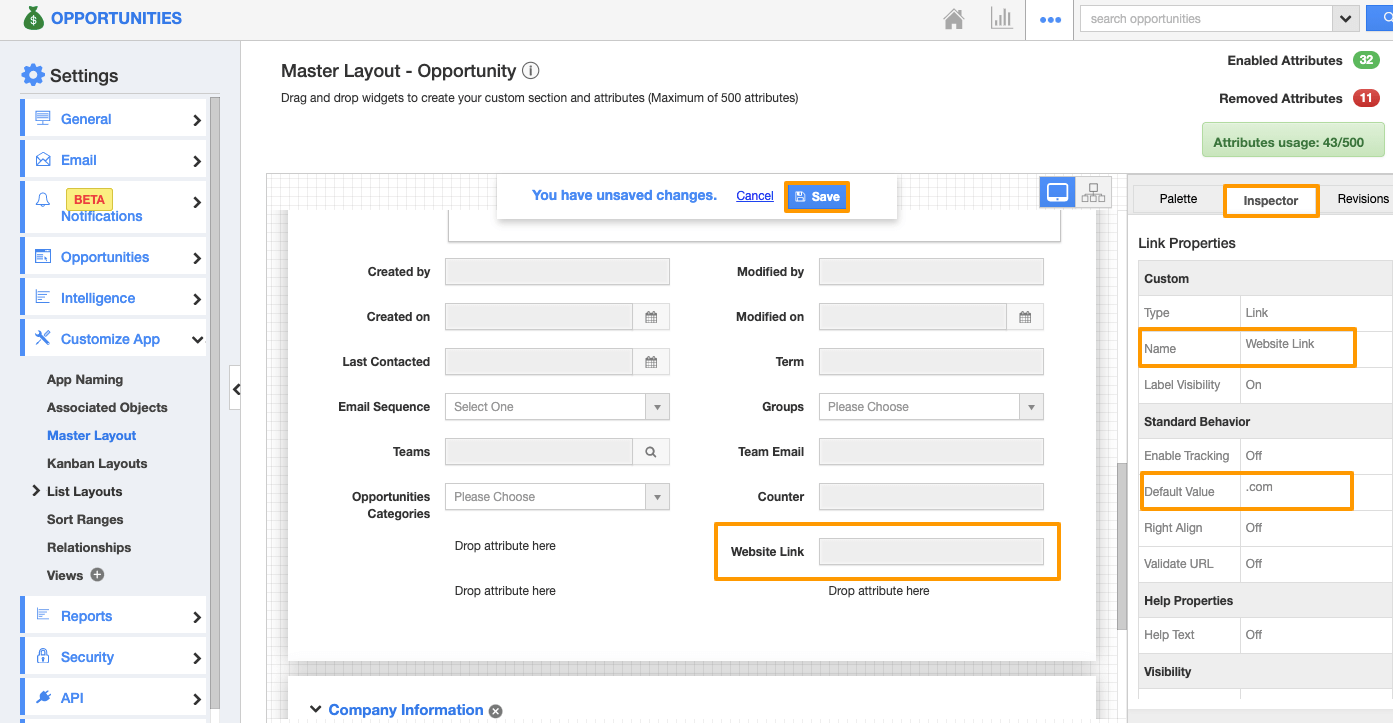Save the unsaved layout changes

point(816,197)
